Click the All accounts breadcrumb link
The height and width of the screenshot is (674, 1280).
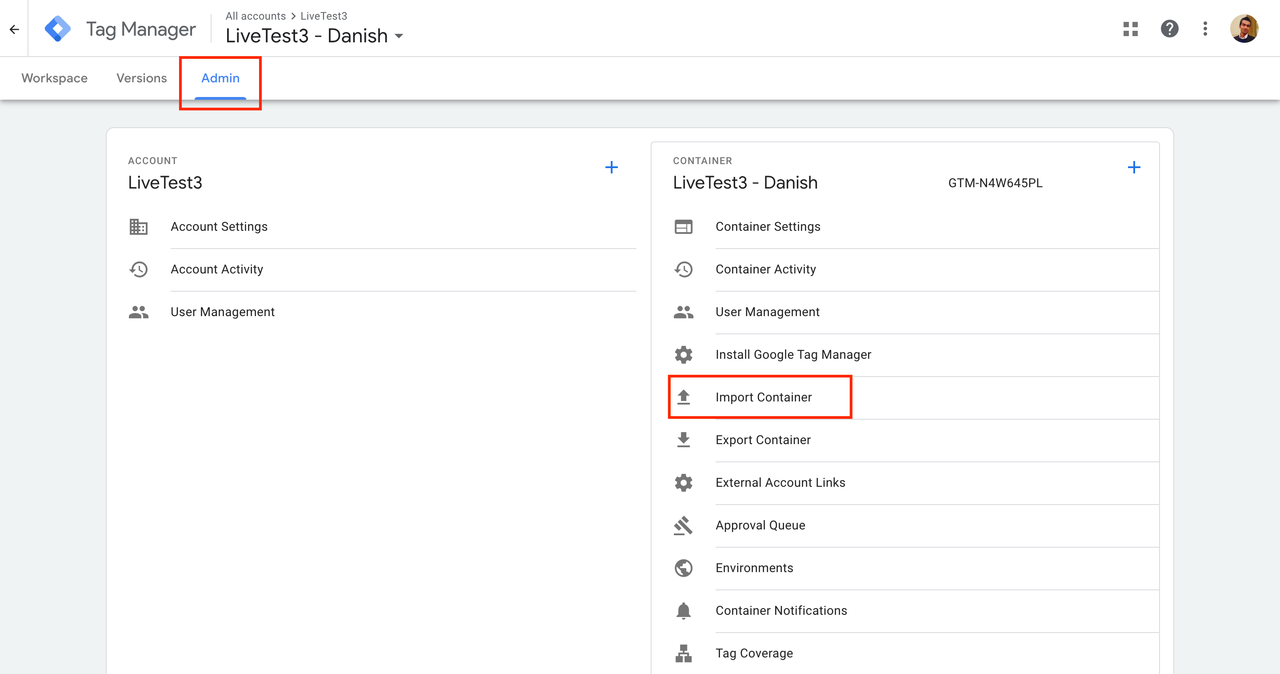(x=256, y=16)
